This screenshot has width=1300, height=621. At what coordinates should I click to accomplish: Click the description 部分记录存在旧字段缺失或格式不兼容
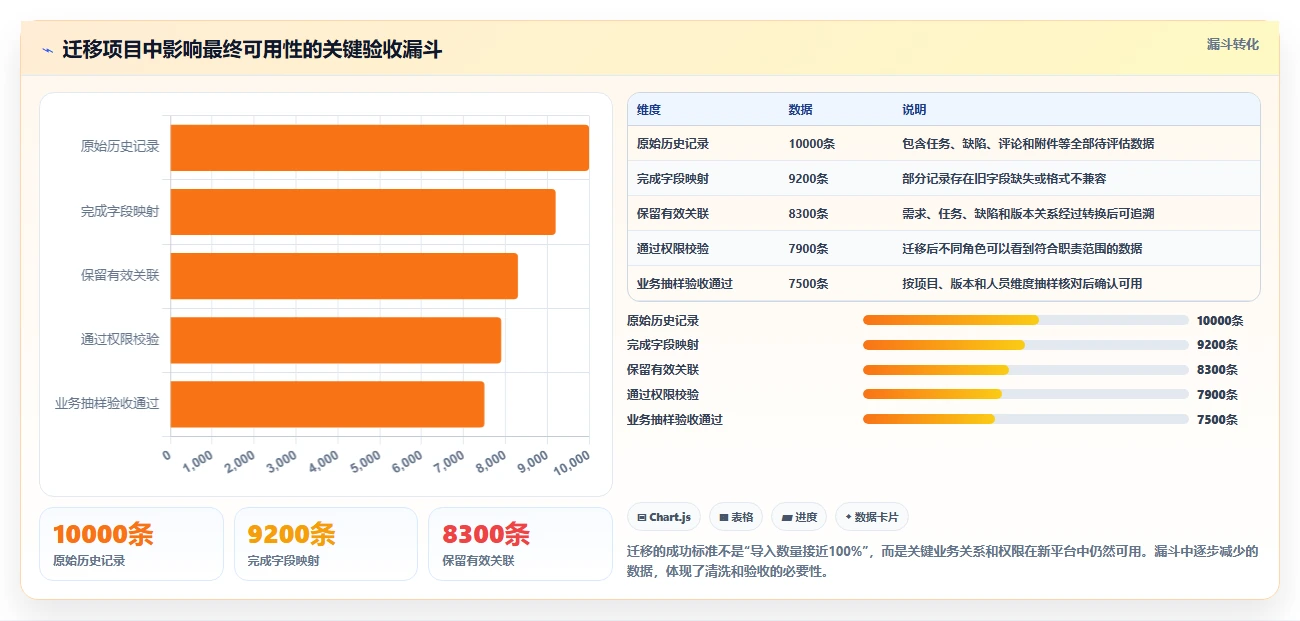1004,179
